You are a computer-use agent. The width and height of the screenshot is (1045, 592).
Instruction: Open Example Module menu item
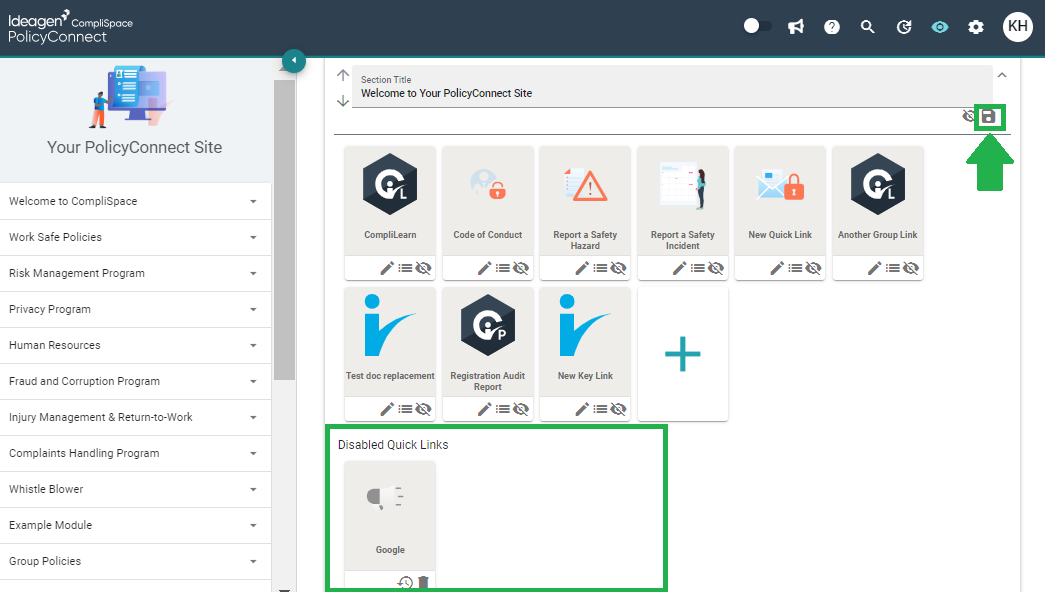tap(135, 525)
